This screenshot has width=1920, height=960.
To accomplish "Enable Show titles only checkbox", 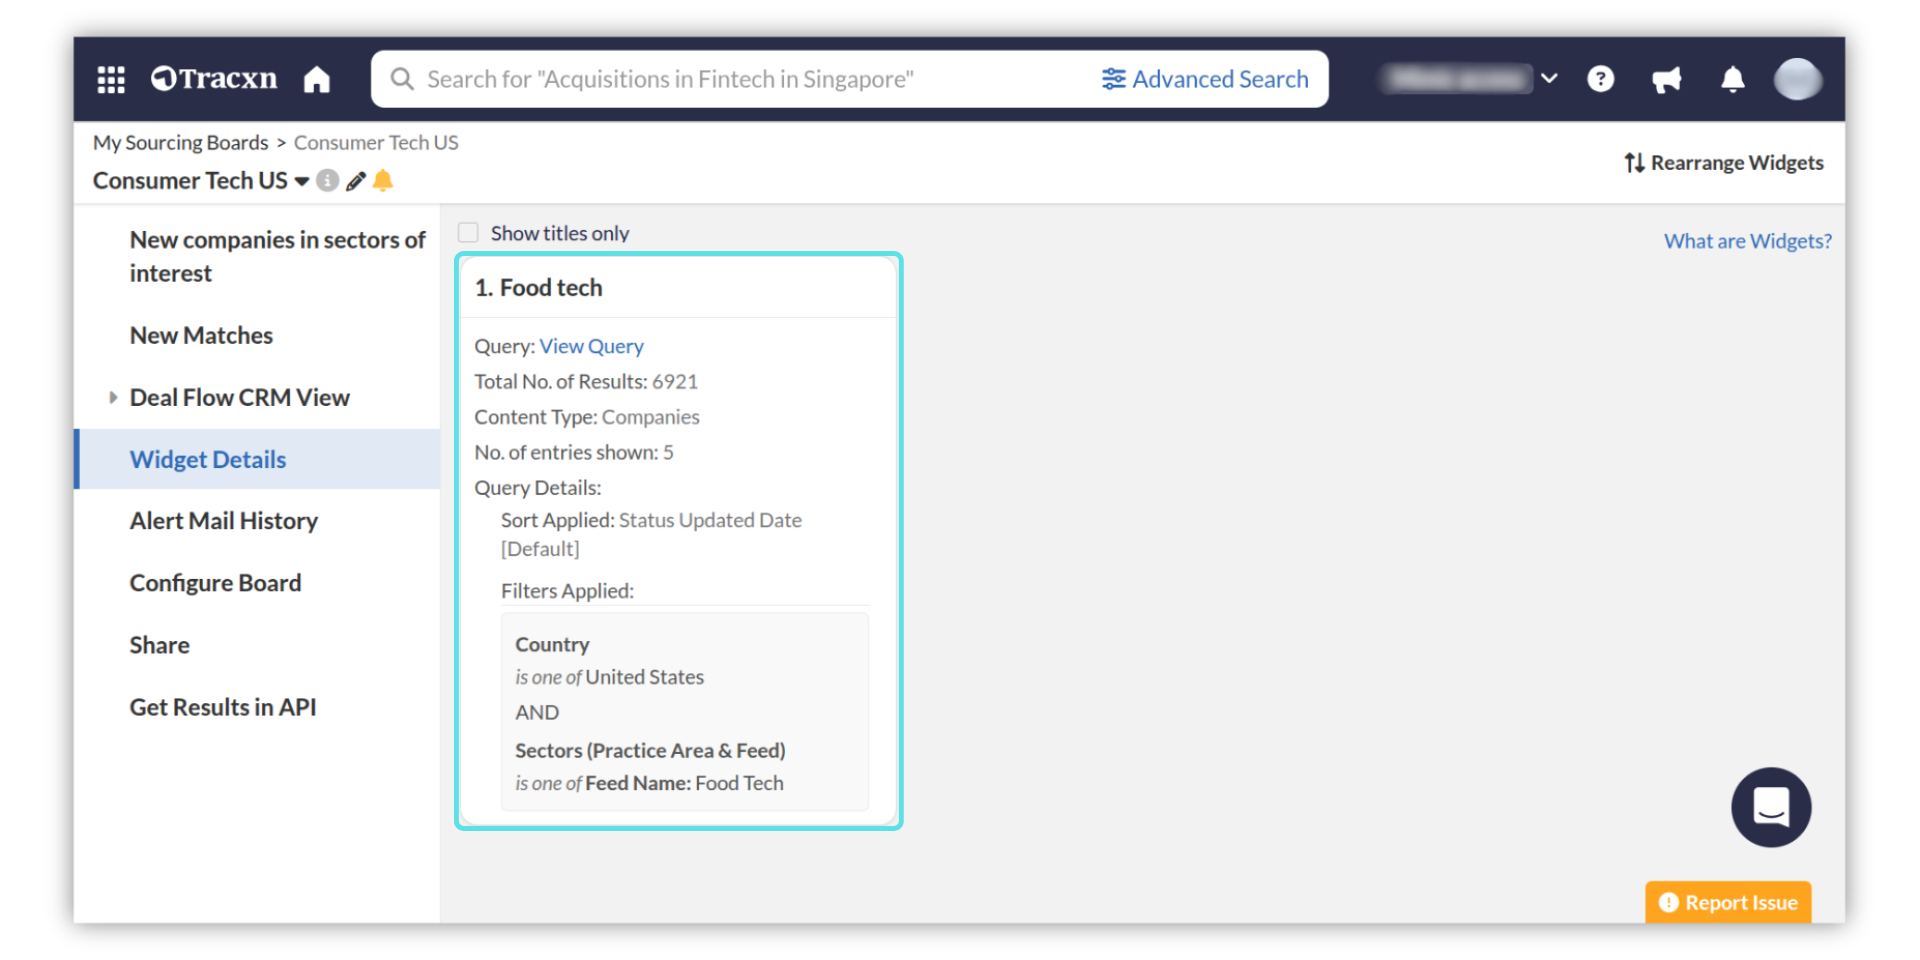I will coord(468,233).
